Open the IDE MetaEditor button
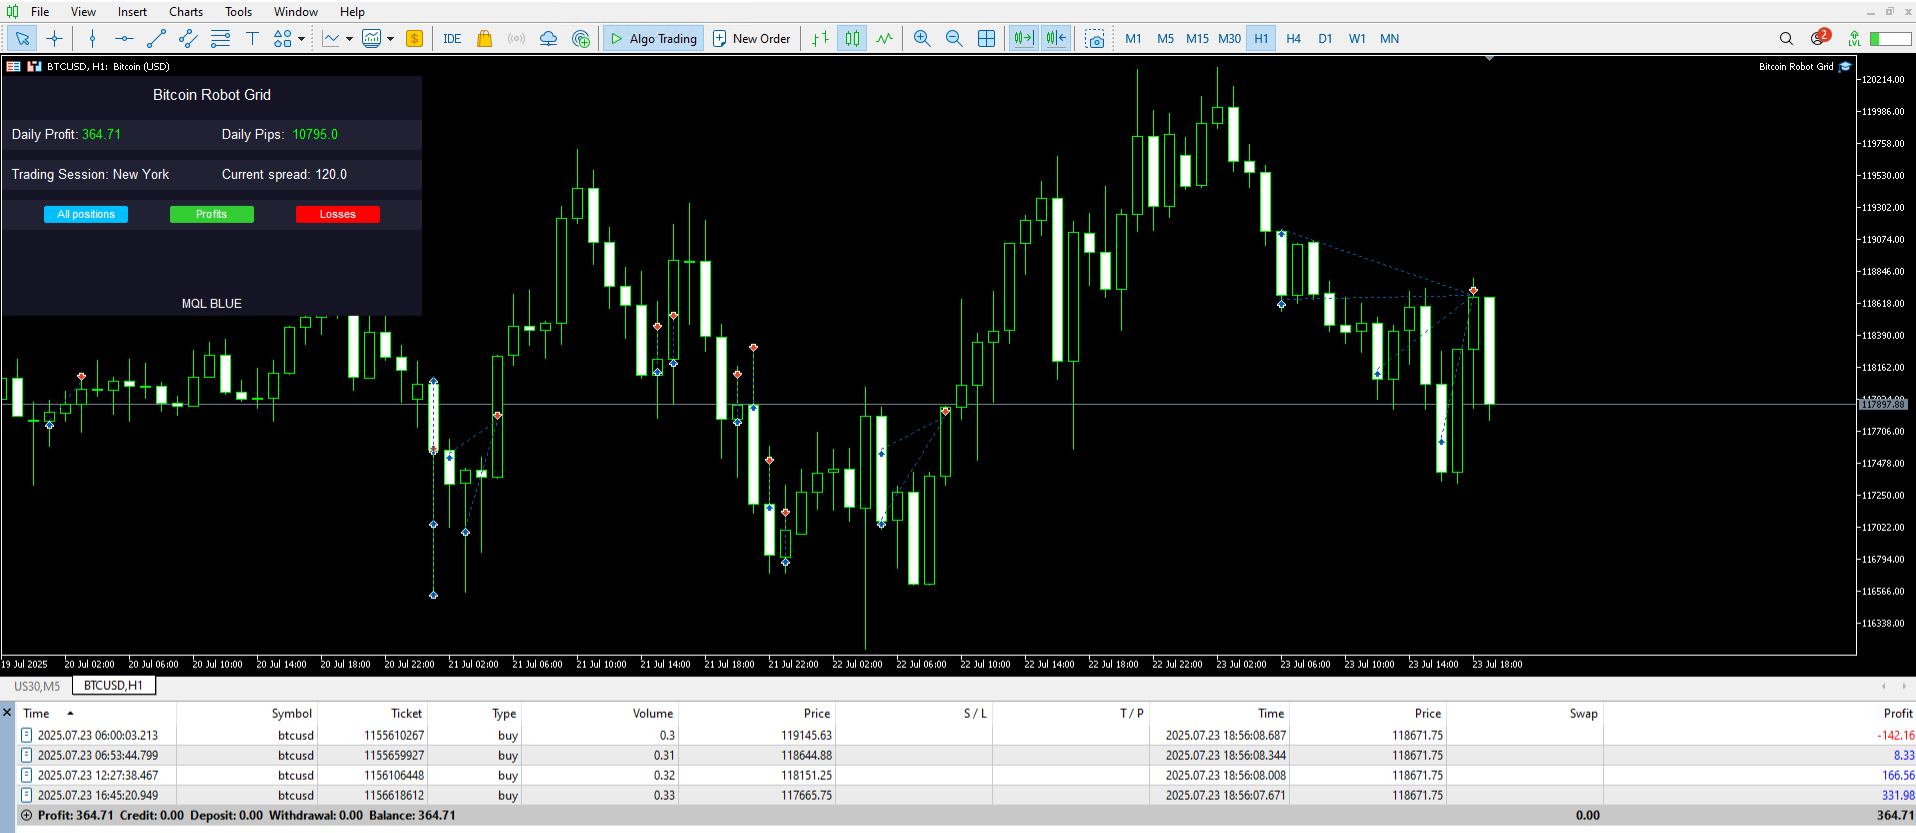This screenshot has height=833, width=1916. click(x=452, y=39)
